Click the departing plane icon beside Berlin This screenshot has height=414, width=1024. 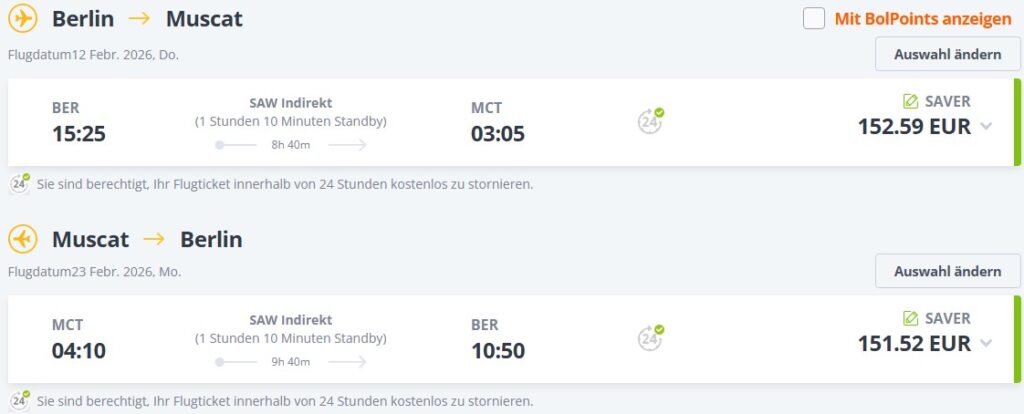pos(23,19)
